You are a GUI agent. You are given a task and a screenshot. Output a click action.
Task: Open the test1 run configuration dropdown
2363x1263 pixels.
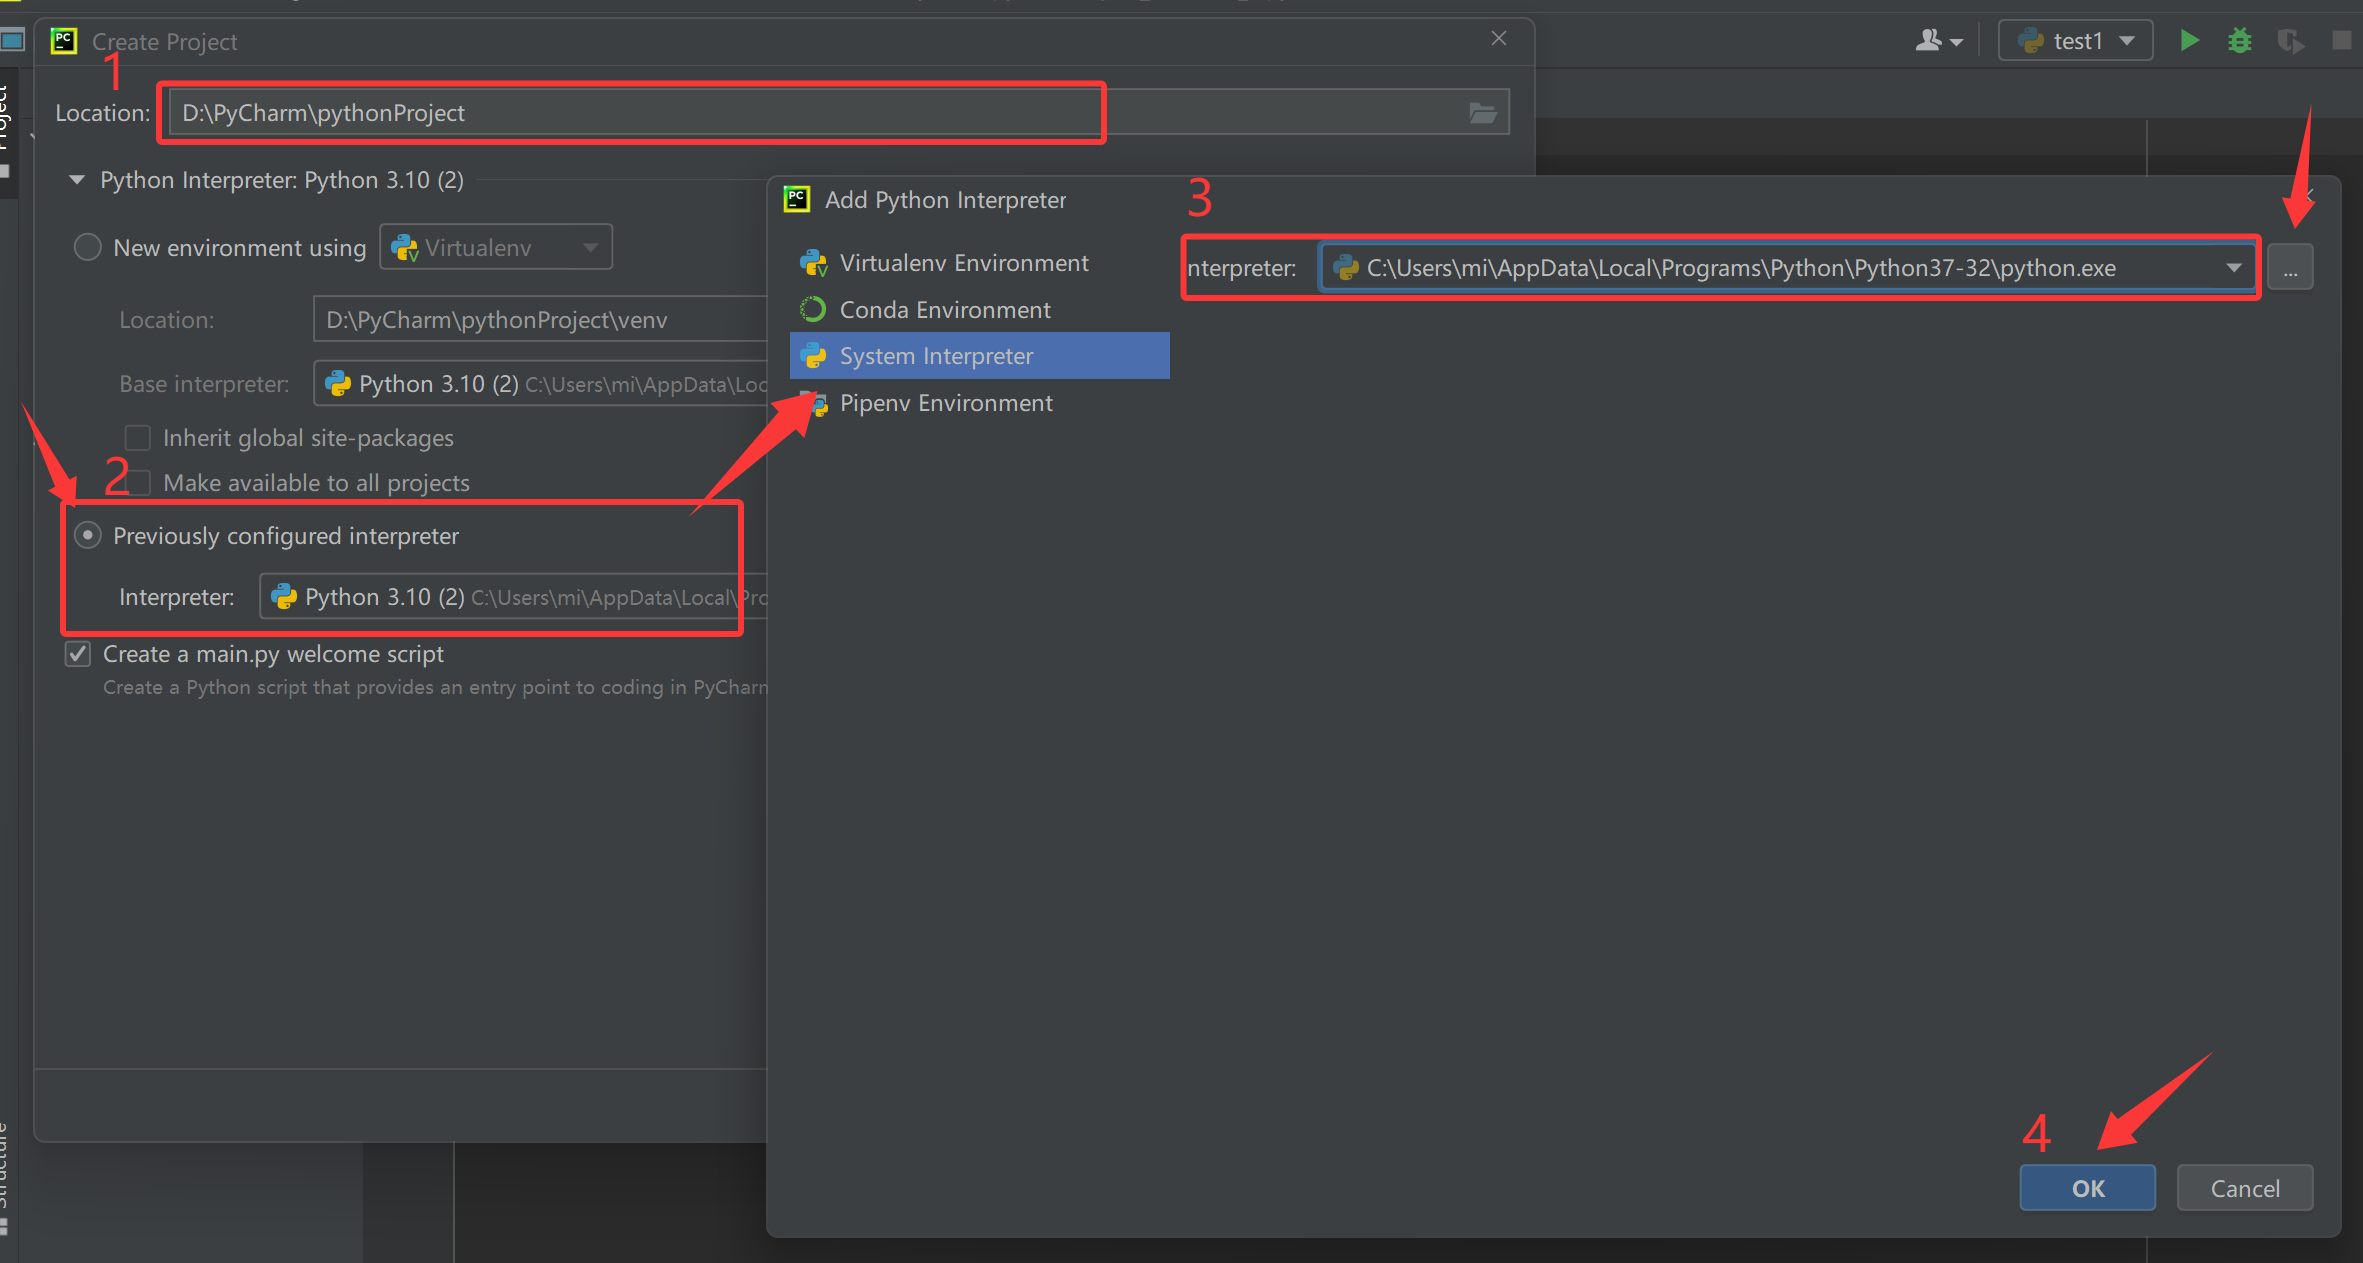point(2076,41)
